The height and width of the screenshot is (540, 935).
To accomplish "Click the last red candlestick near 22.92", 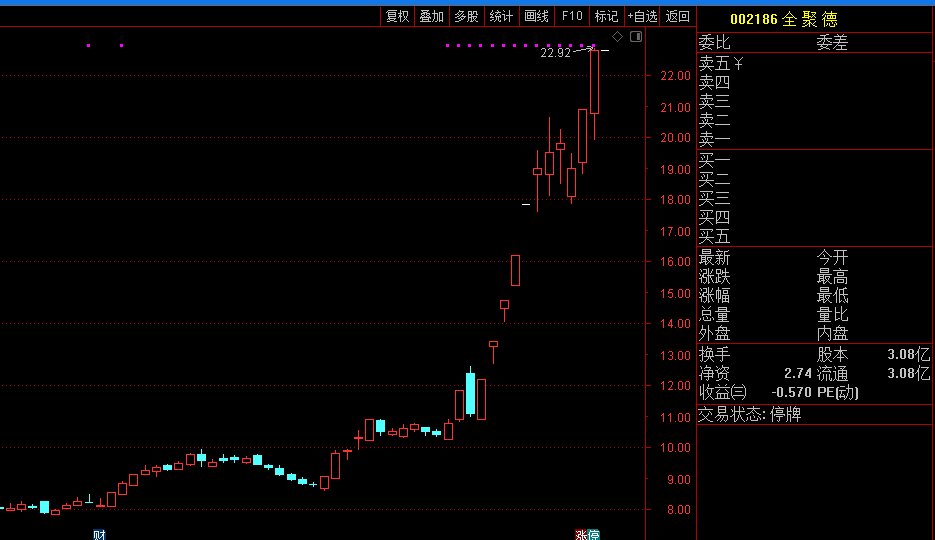I will coord(595,82).
